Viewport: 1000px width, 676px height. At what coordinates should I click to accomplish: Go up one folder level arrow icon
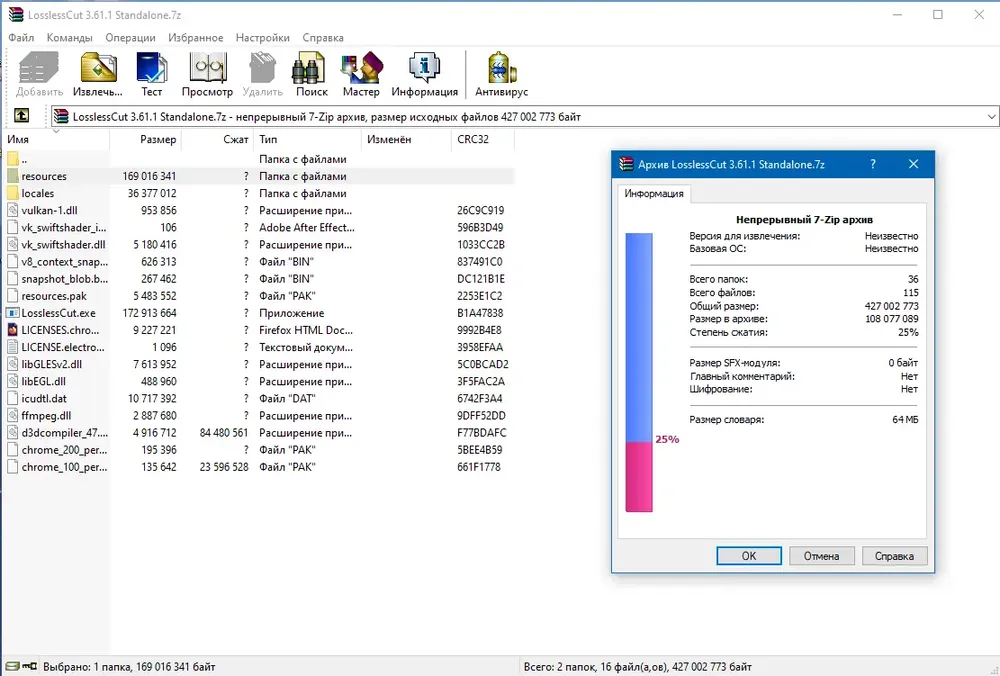21,115
